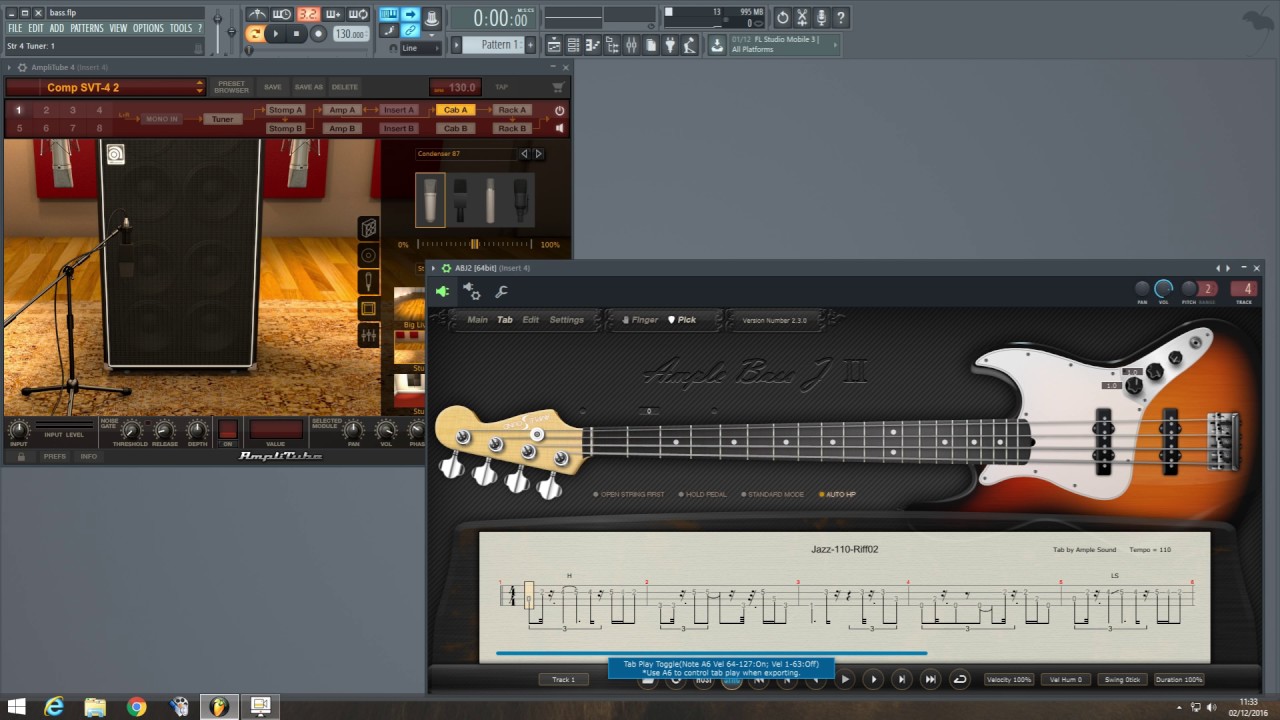Open the mixer icon in toolbar
This screenshot has width=1280, height=720.
click(x=631, y=45)
